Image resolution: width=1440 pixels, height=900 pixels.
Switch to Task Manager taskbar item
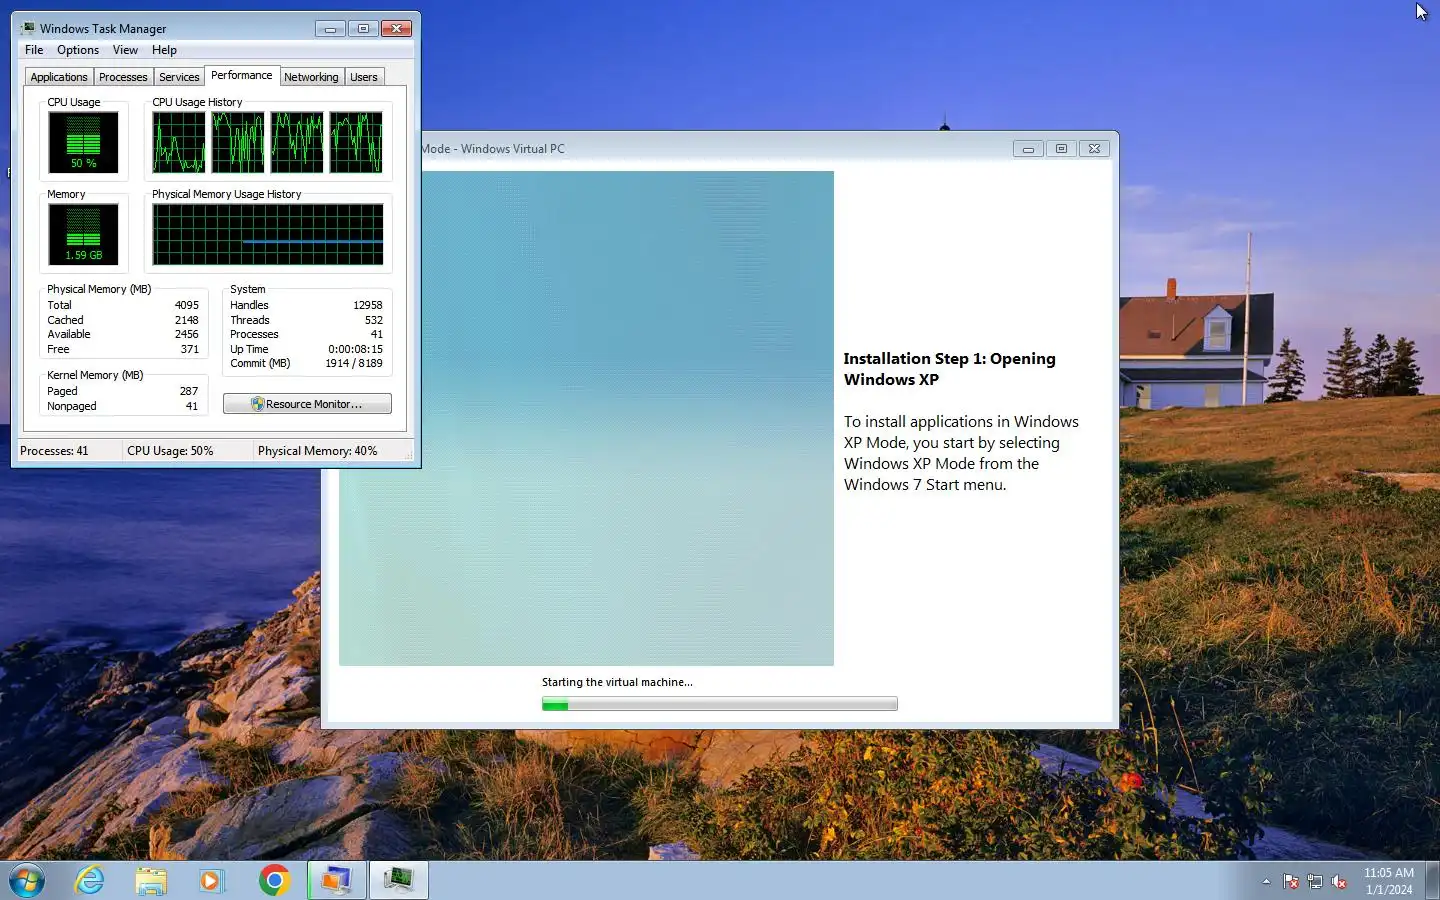(x=398, y=880)
